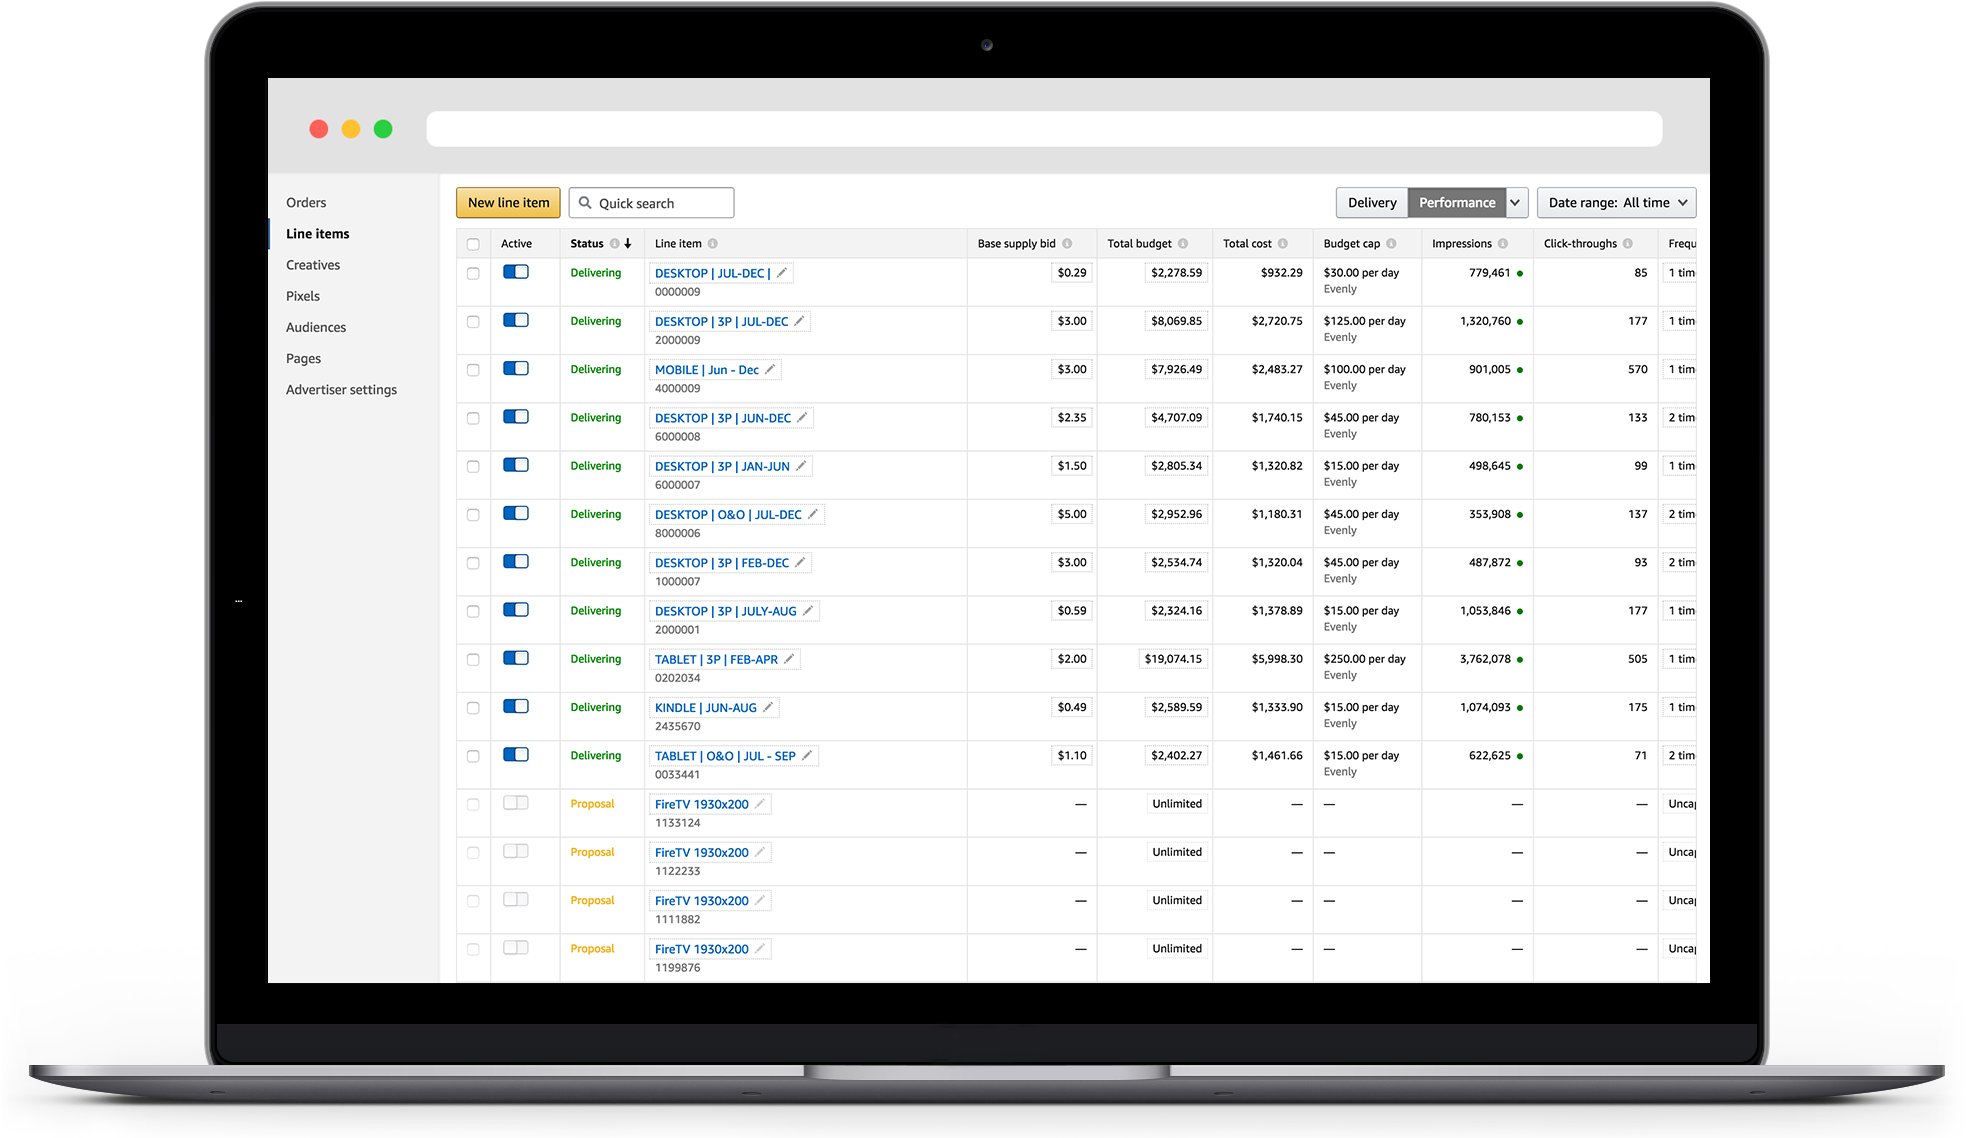Go to Advertiser settings in sidebar

(341, 390)
